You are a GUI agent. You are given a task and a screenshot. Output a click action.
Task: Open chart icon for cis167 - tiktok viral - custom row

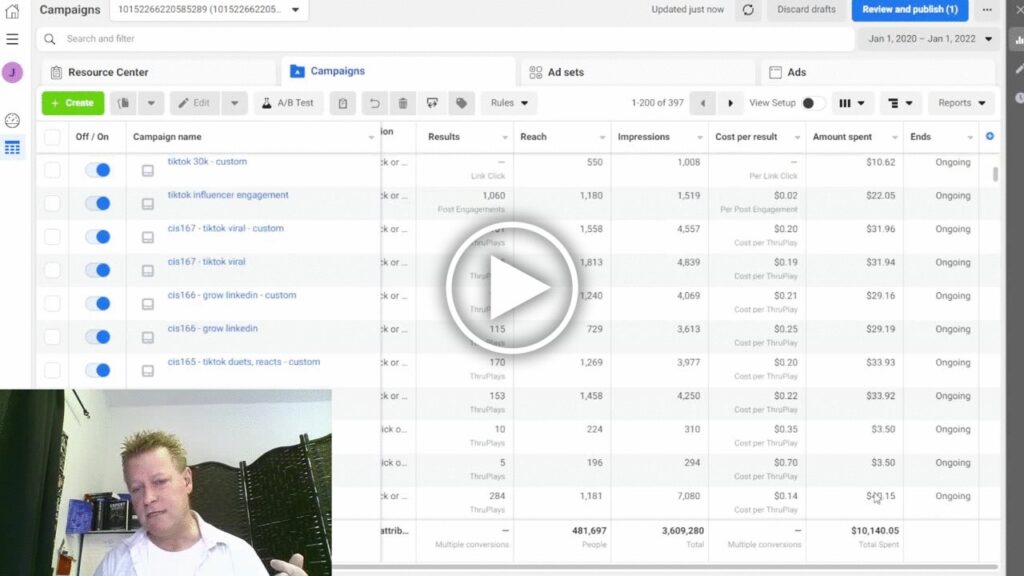tap(148, 237)
